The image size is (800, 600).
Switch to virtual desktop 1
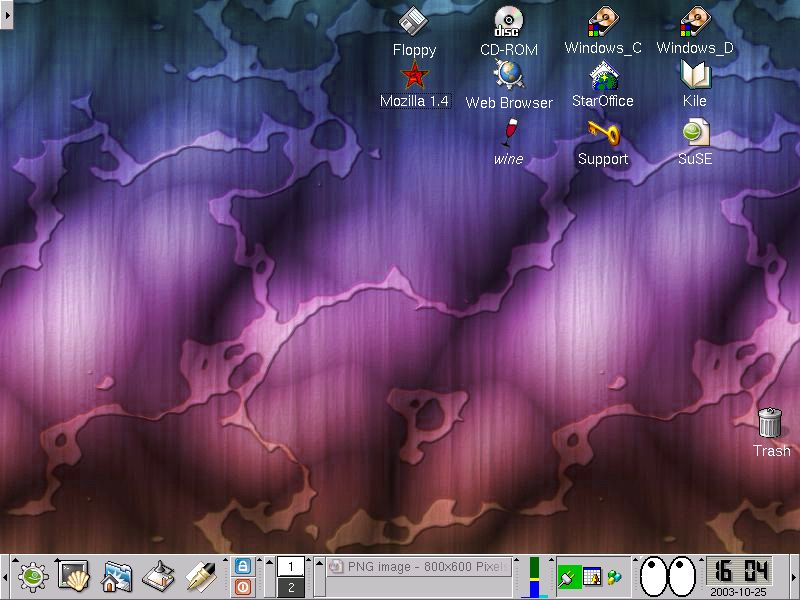pos(291,566)
